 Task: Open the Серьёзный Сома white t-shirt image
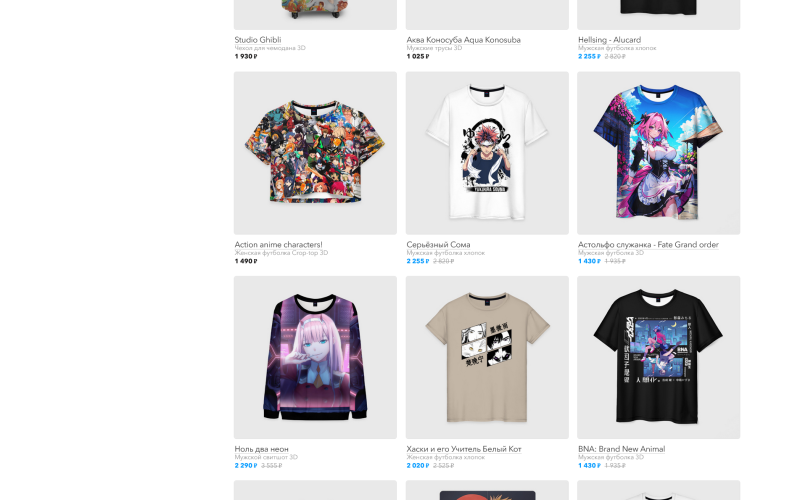(487, 153)
